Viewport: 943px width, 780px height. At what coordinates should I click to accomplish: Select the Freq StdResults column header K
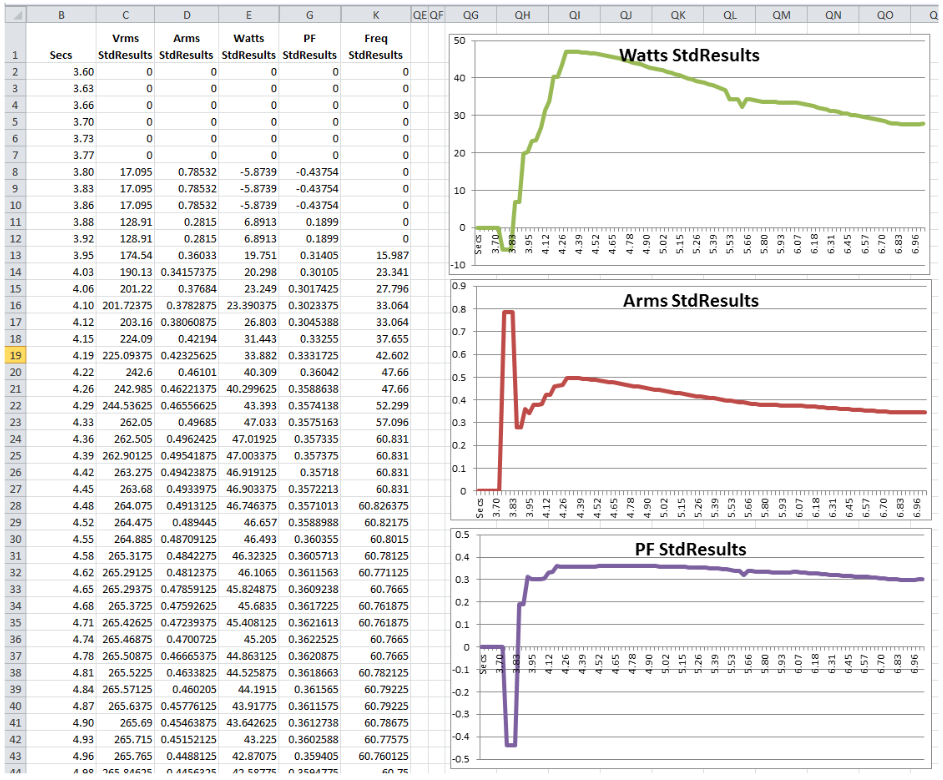[x=376, y=15]
